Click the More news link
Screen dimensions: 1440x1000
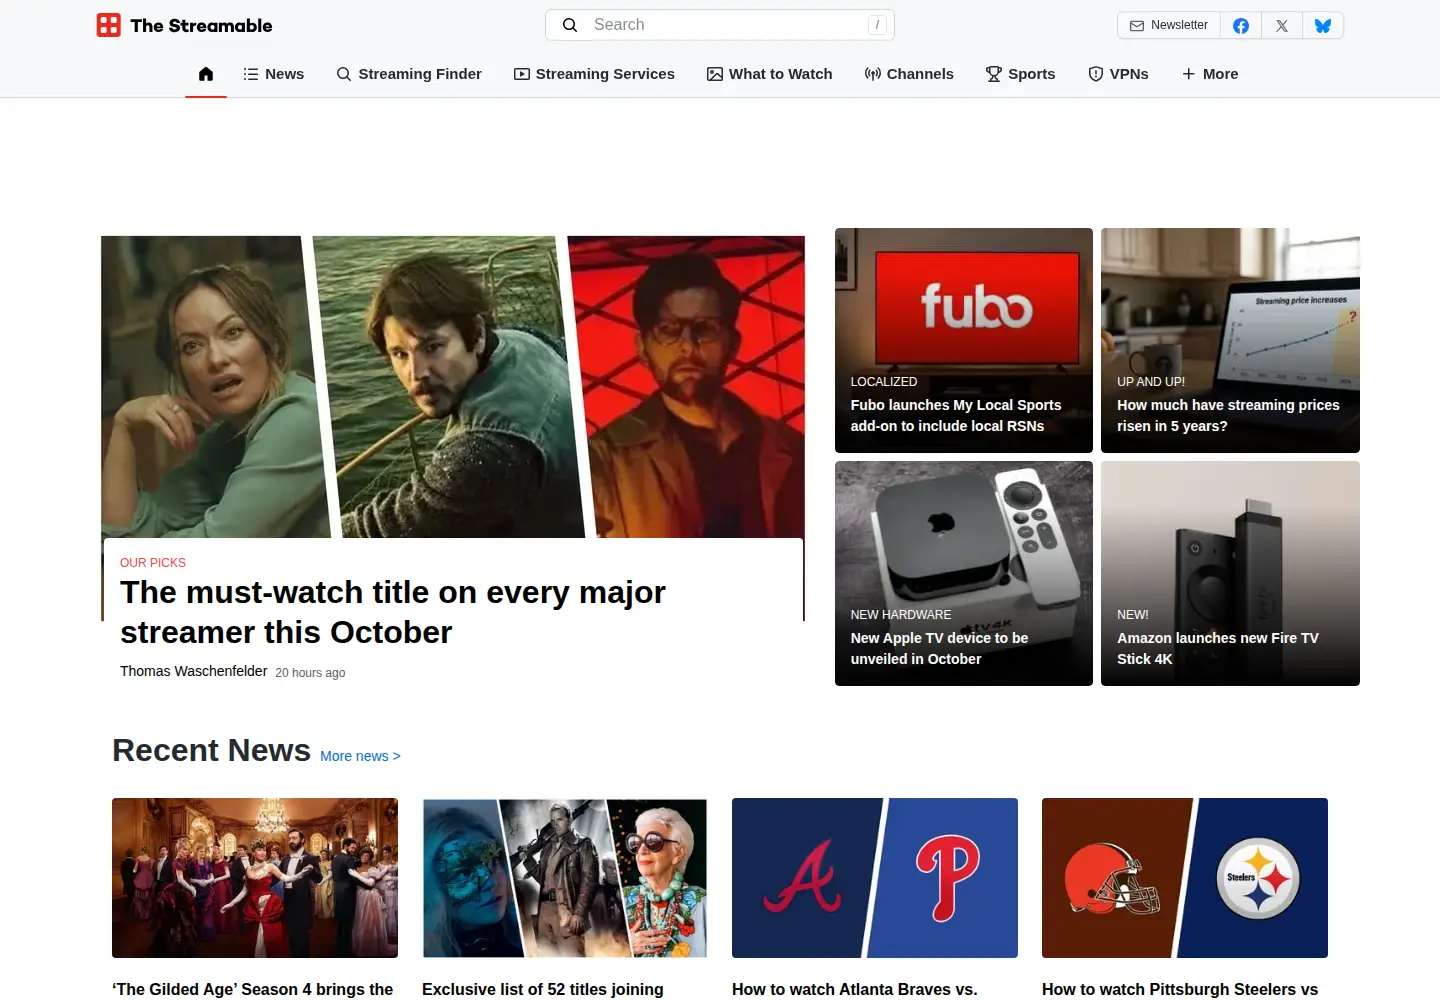pyautogui.click(x=360, y=756)
